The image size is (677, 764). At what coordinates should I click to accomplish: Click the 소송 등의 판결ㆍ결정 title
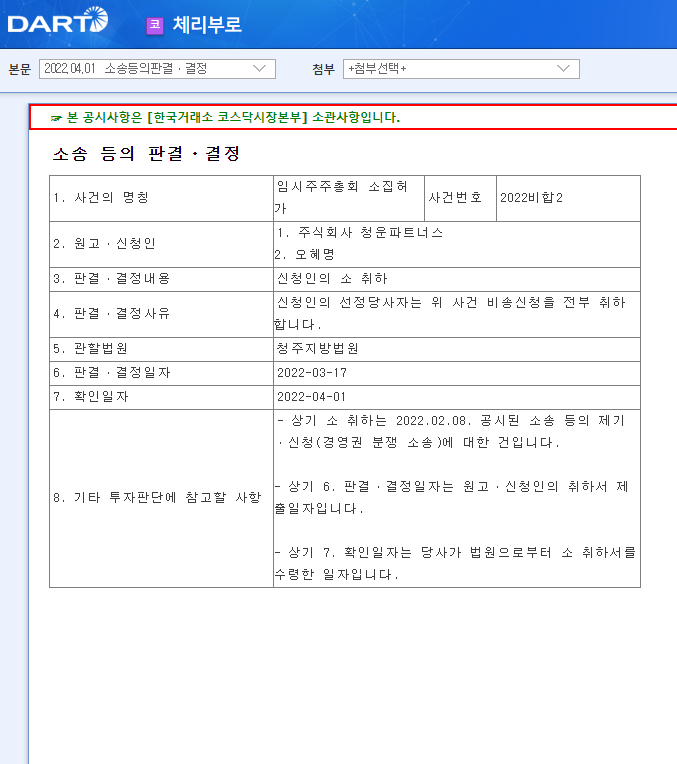click(147, 153)
